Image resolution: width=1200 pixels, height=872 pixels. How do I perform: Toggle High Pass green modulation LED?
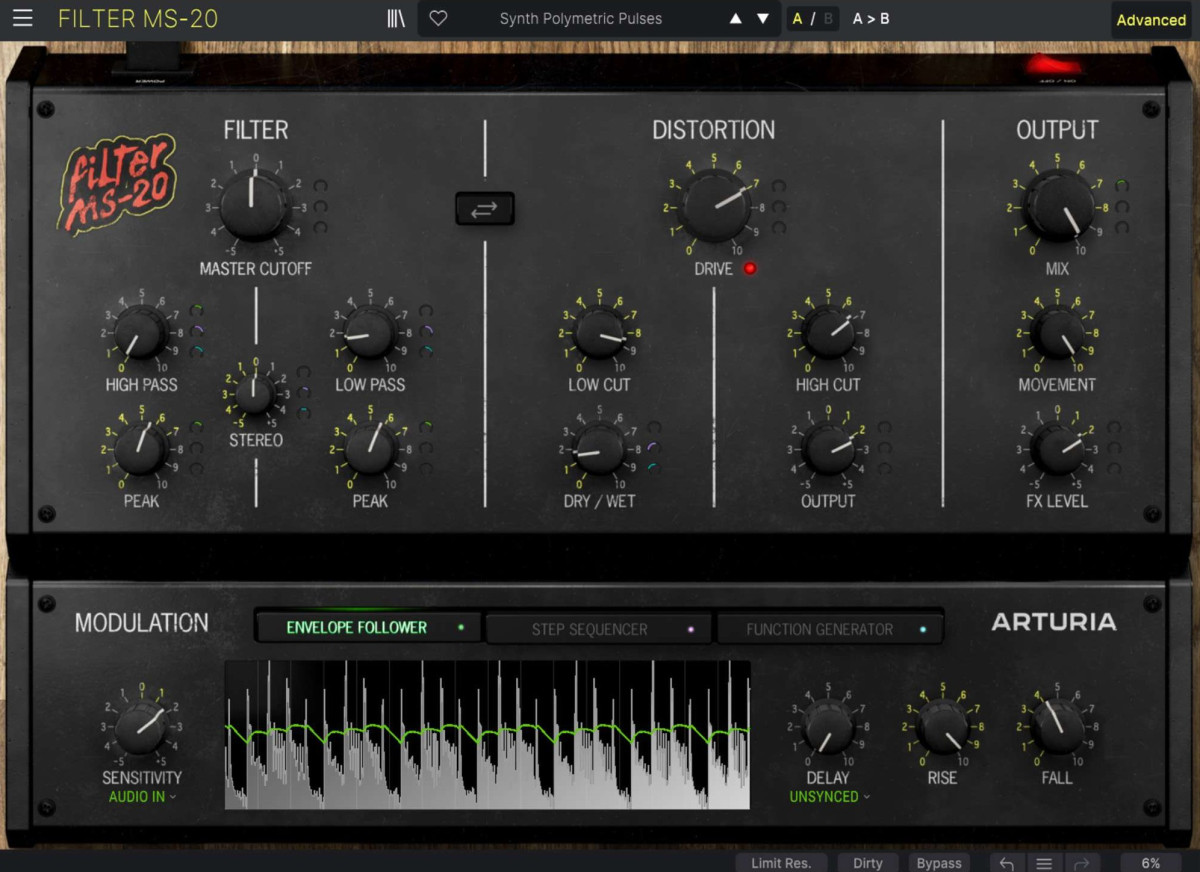pos(197,310)
